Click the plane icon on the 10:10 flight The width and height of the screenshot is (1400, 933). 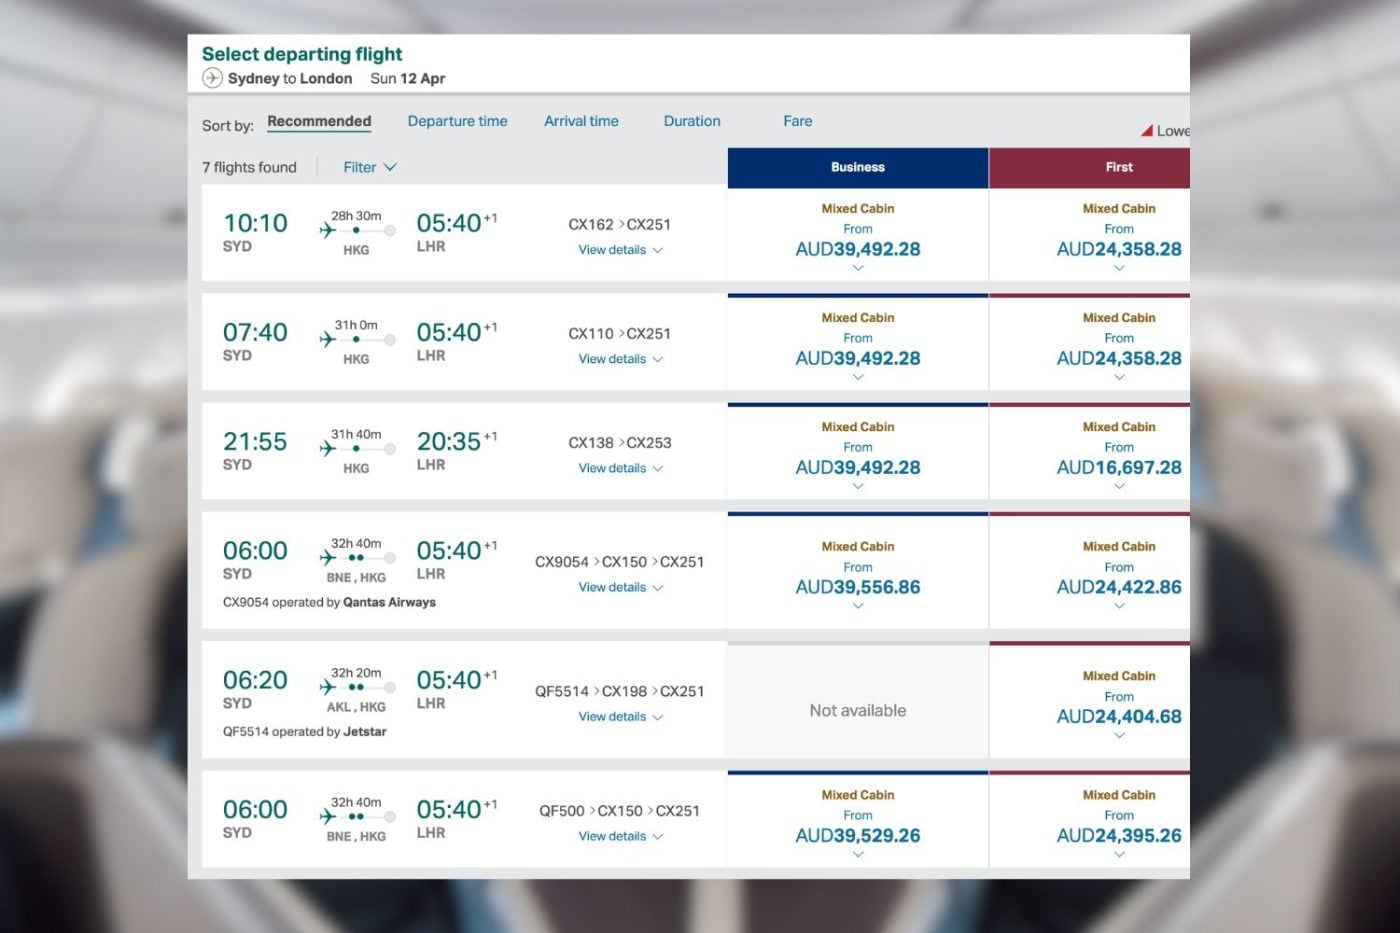[328, 230]
